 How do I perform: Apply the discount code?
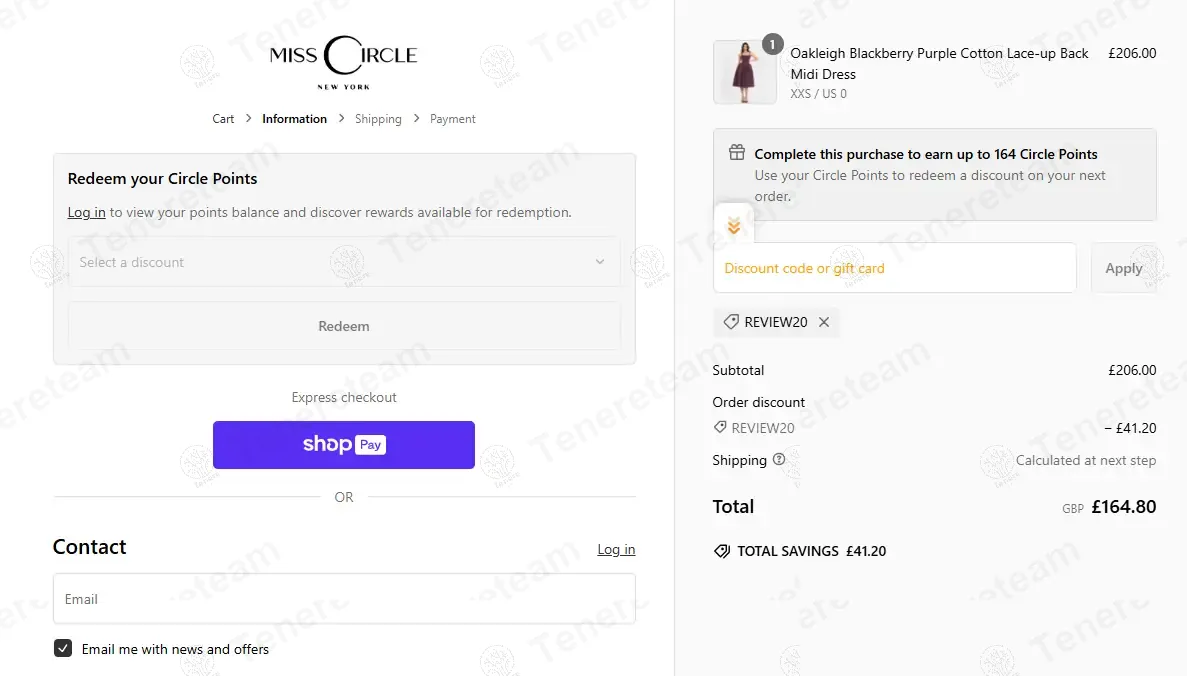click(x=1123, y=268)
